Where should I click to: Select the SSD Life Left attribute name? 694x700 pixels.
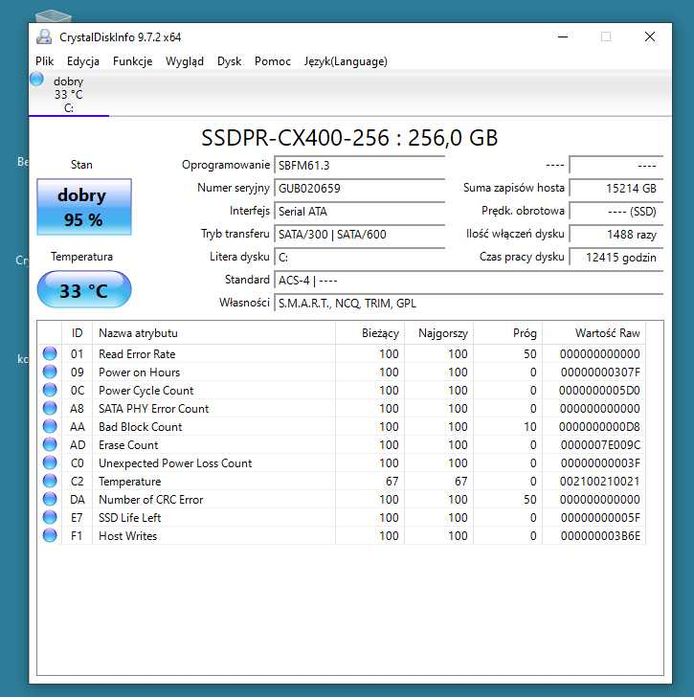[x=129, y=518]
